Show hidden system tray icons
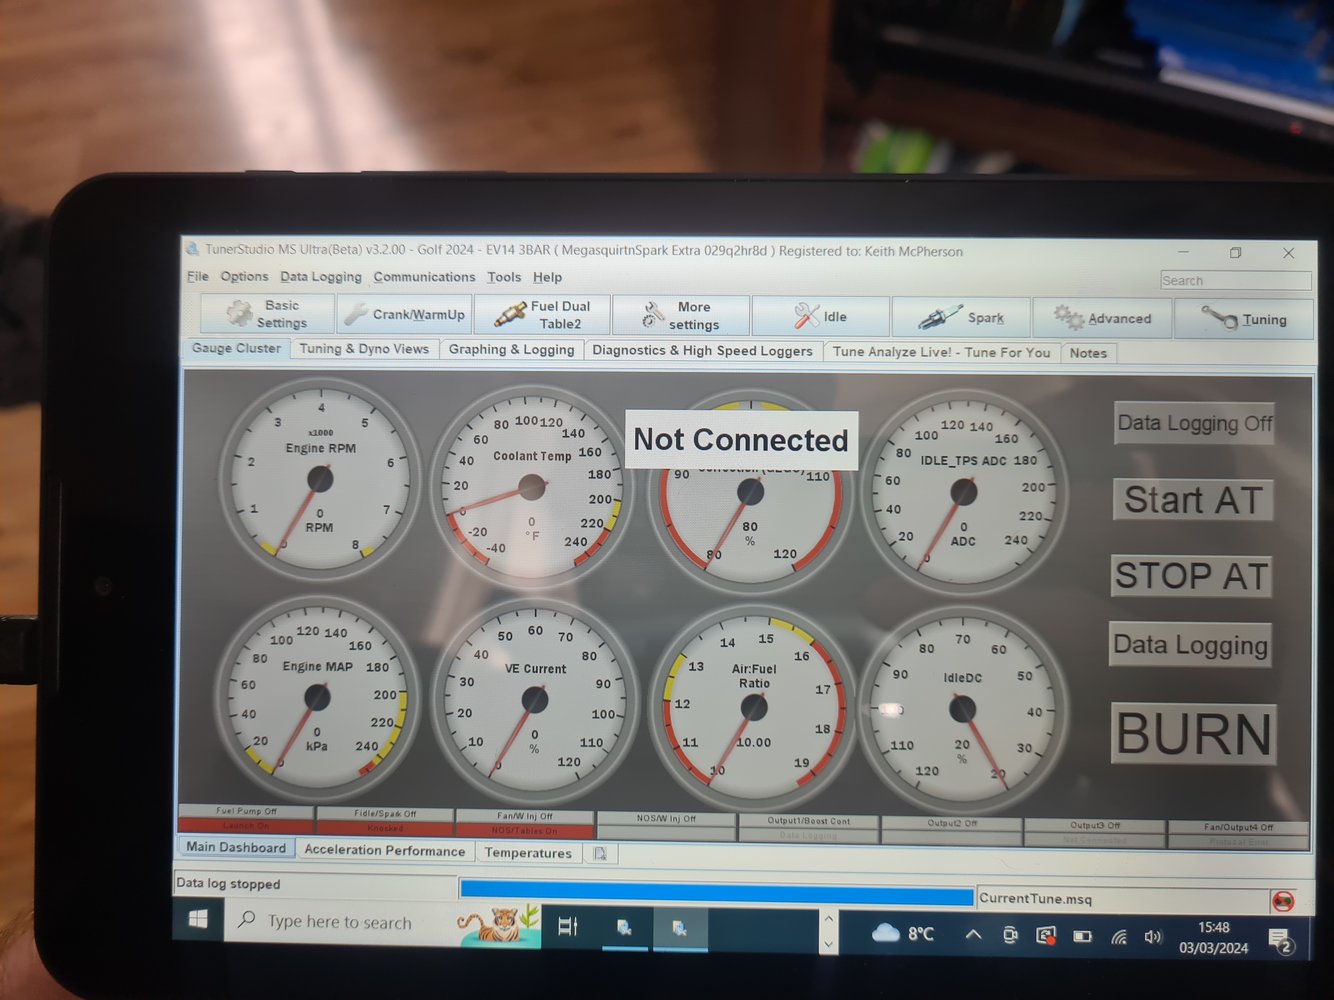The width and height of the screenshot is (1334, 1000). pos(973,935)
